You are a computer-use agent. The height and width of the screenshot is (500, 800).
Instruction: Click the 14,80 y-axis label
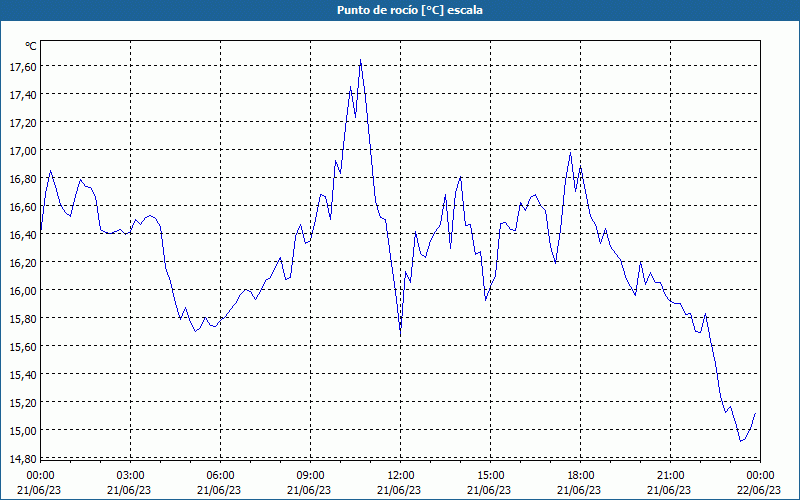pos(23,458)
